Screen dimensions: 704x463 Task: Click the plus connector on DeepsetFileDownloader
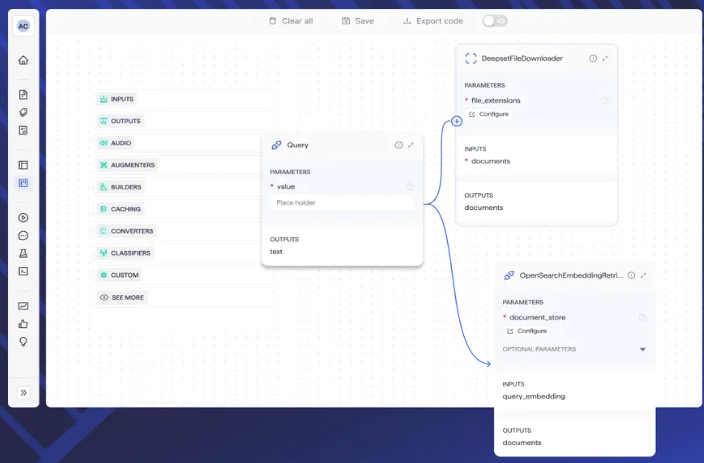457,121
